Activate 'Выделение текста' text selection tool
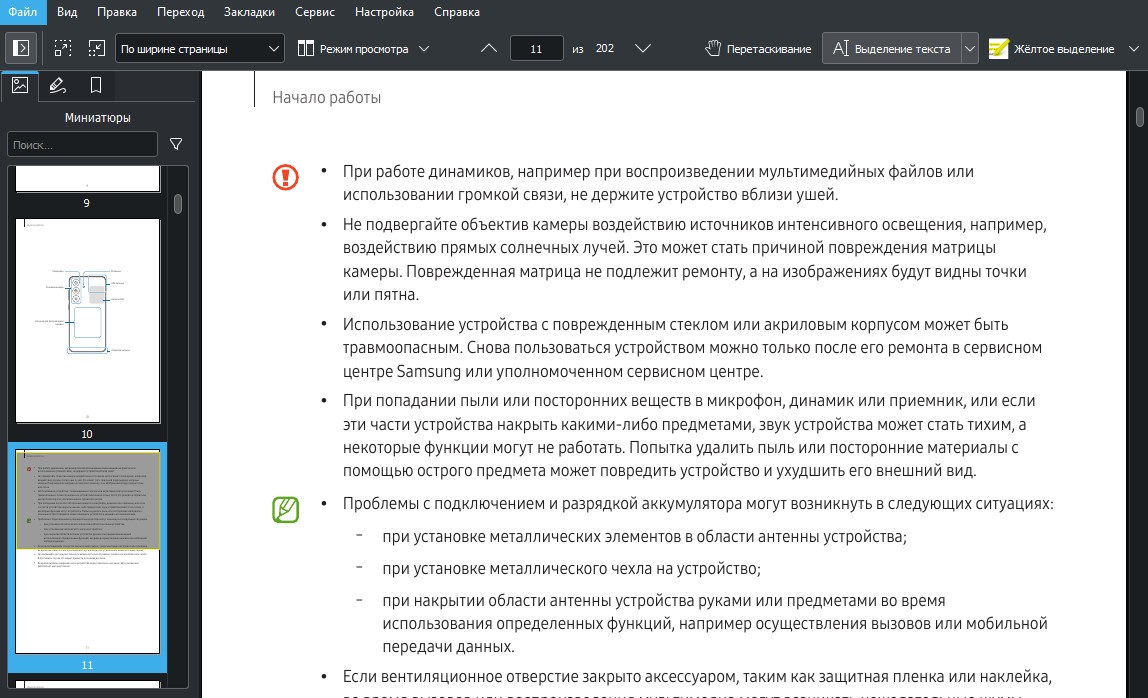 click(x=892, y=48)
